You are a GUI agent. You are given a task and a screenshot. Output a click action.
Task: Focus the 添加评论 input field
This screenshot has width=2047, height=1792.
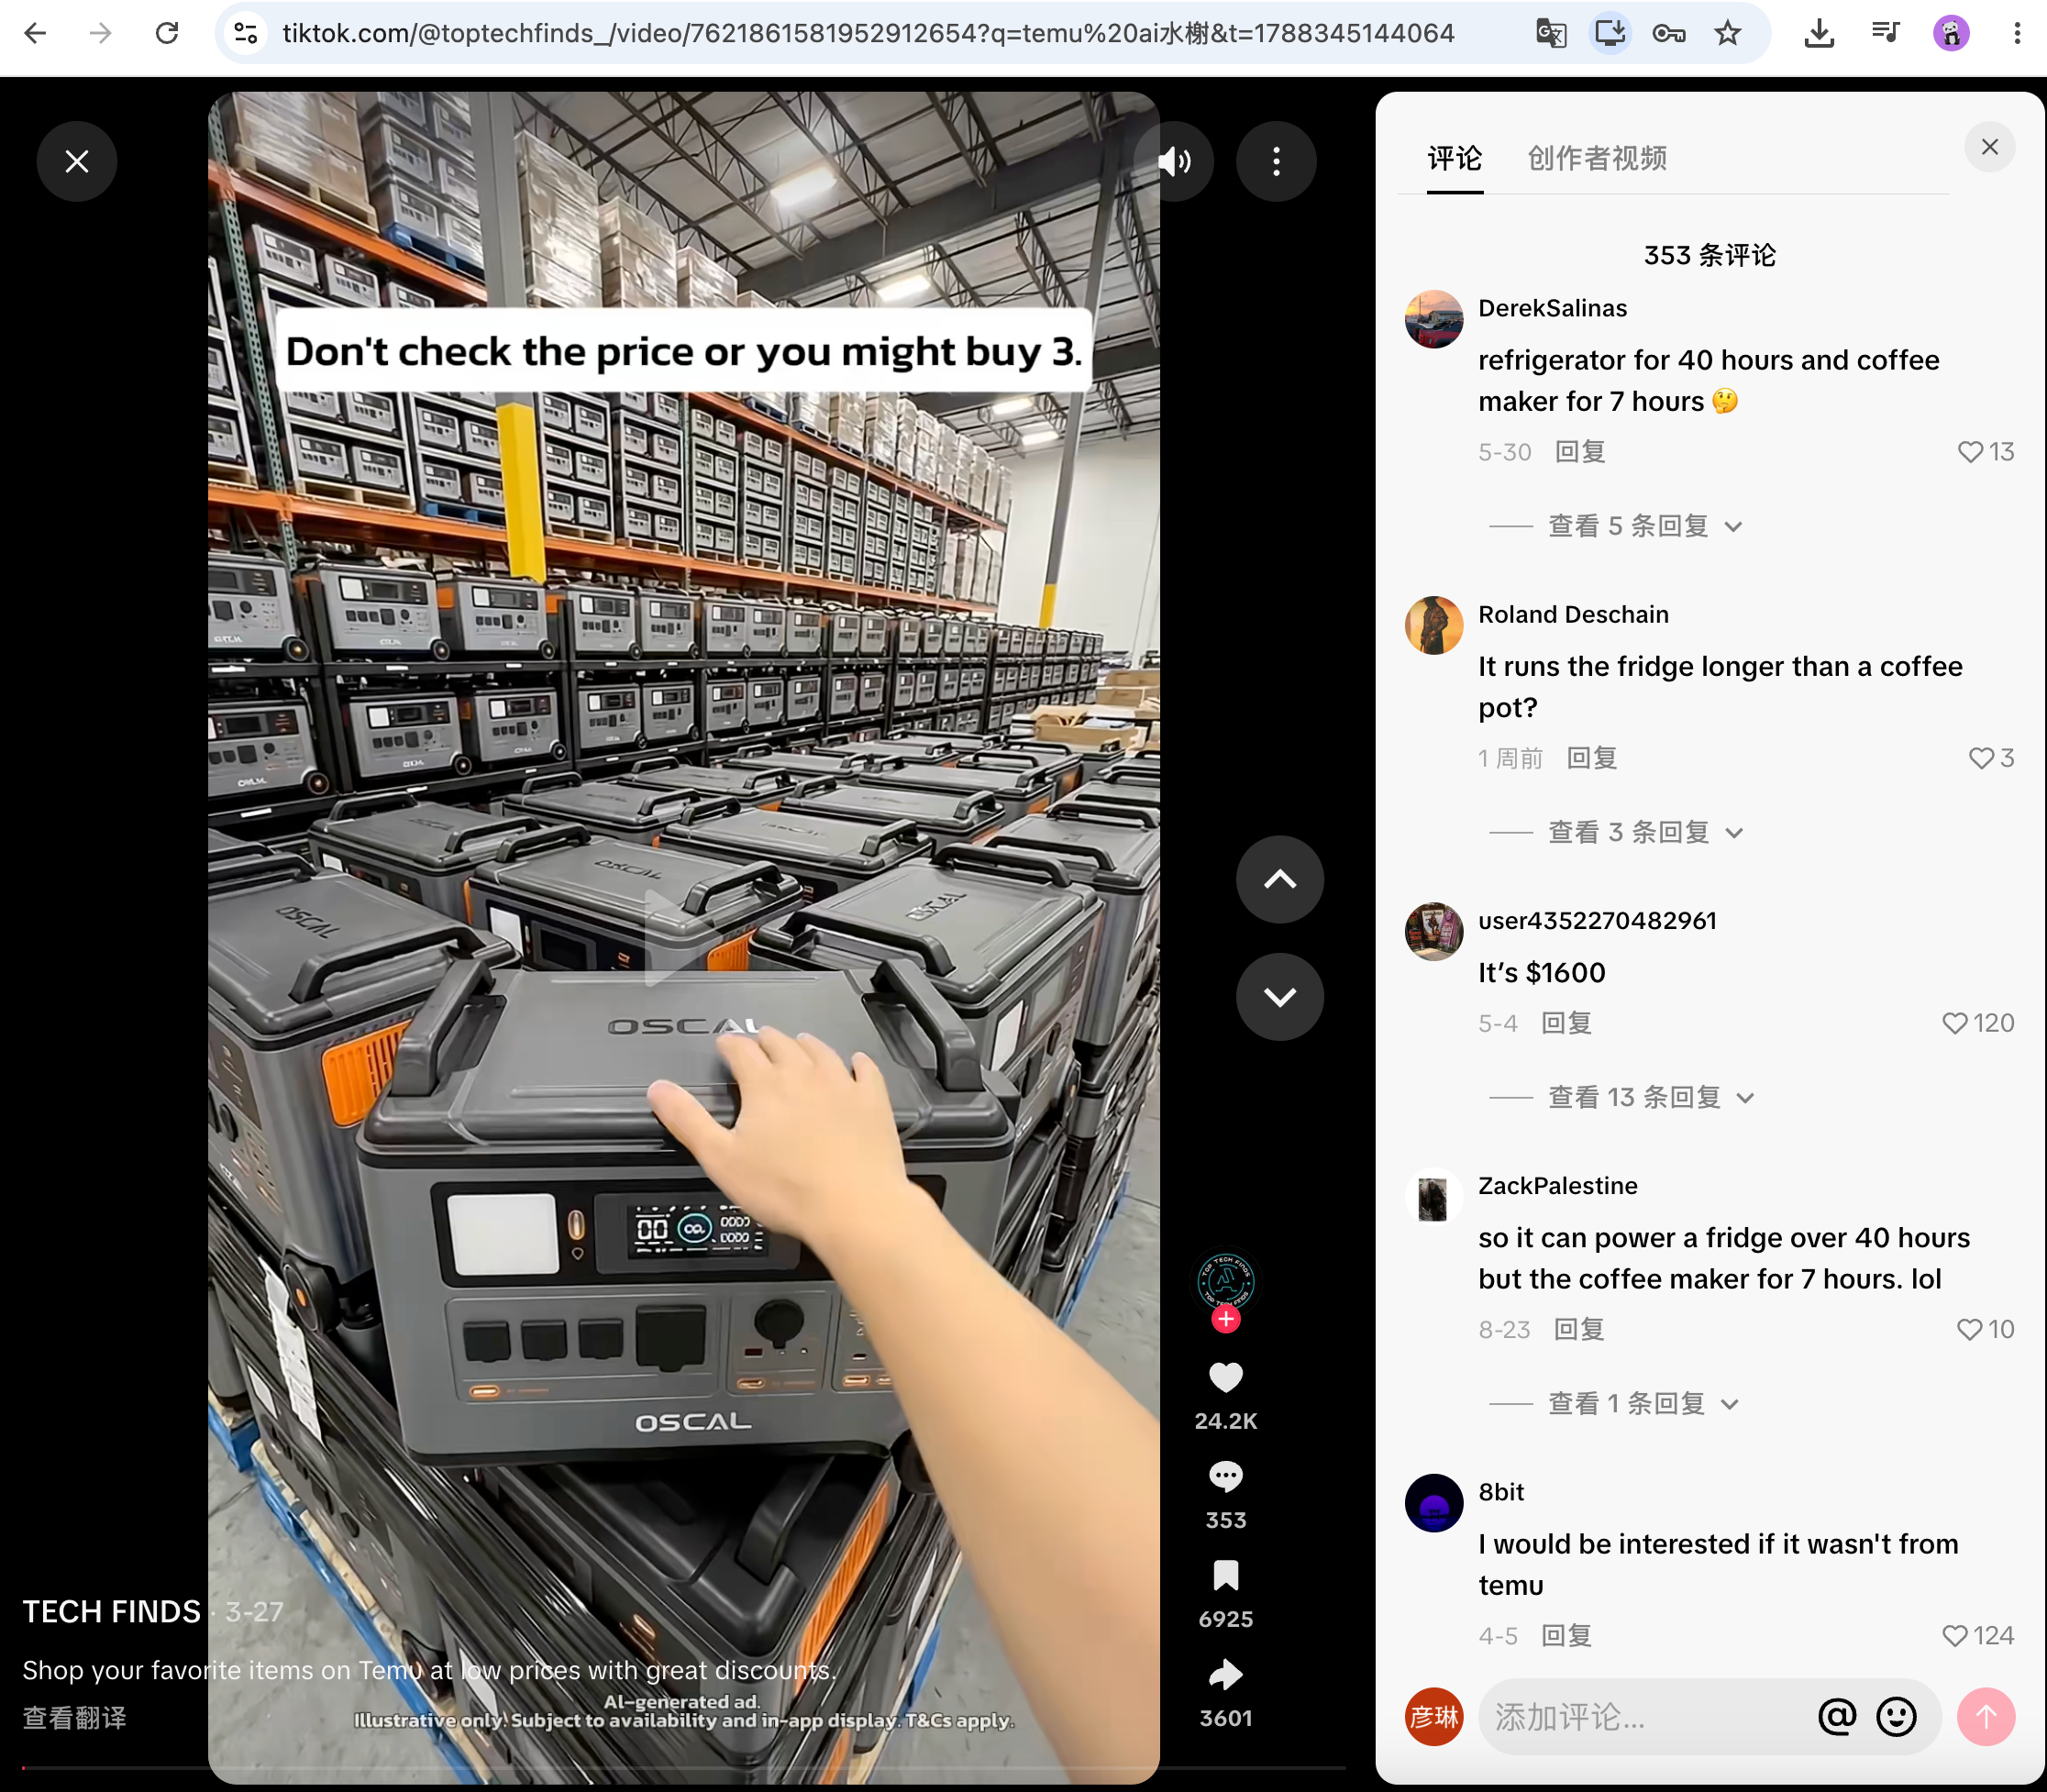click(1645, 1716)
